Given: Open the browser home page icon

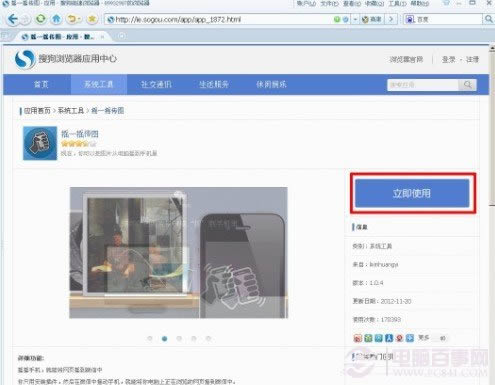Looking at the screenshot, I should (x=56, y=19).
